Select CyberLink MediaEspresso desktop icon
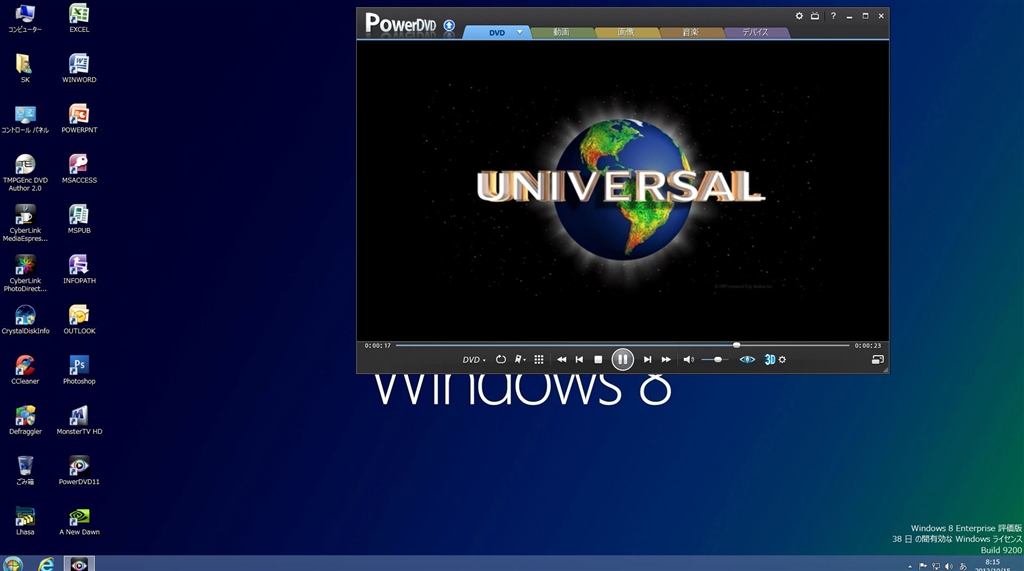Screen dimensions: 1024x571 (x=25, y=223)
